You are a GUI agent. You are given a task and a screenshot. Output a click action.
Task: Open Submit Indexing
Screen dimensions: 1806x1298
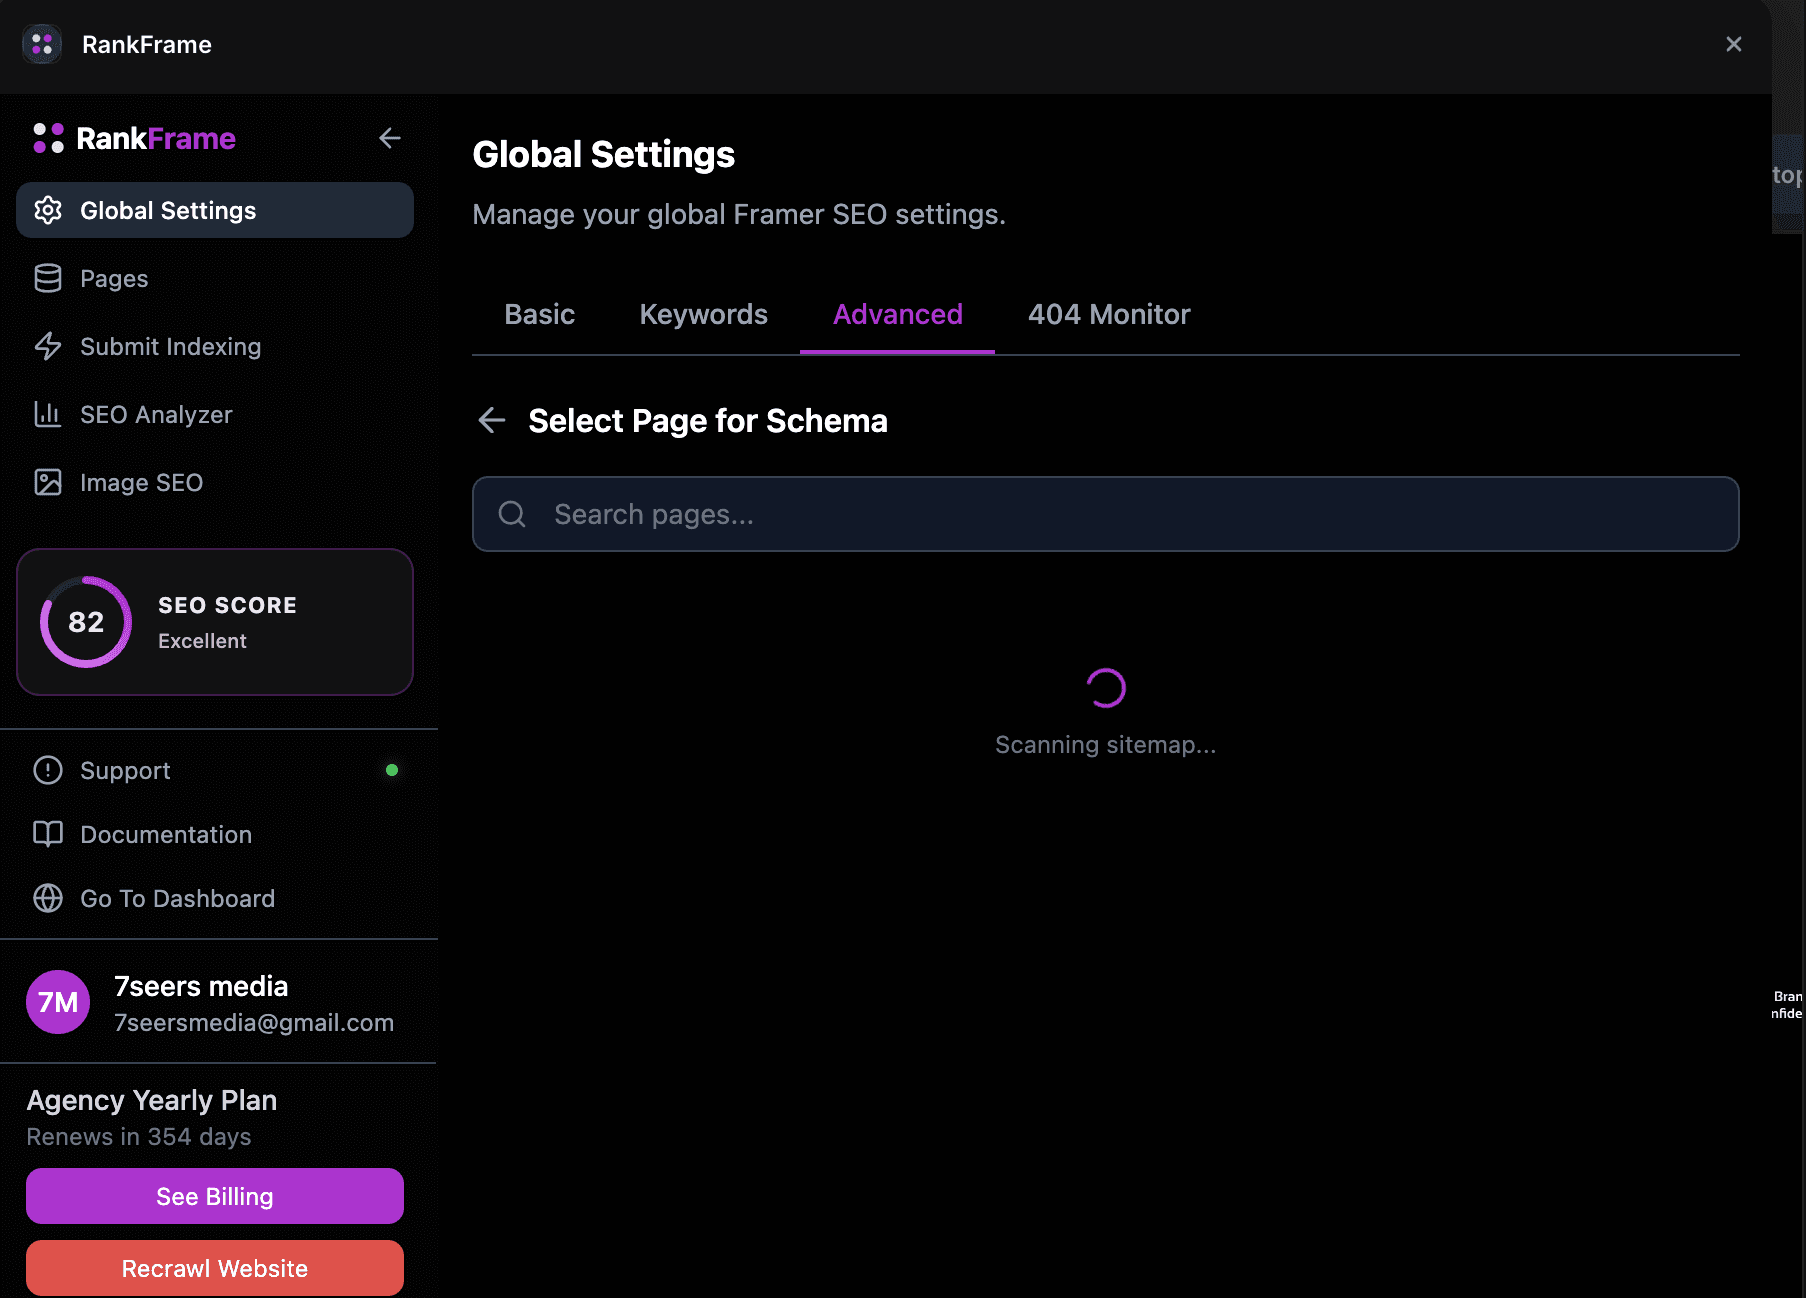[x=215, y=346]
